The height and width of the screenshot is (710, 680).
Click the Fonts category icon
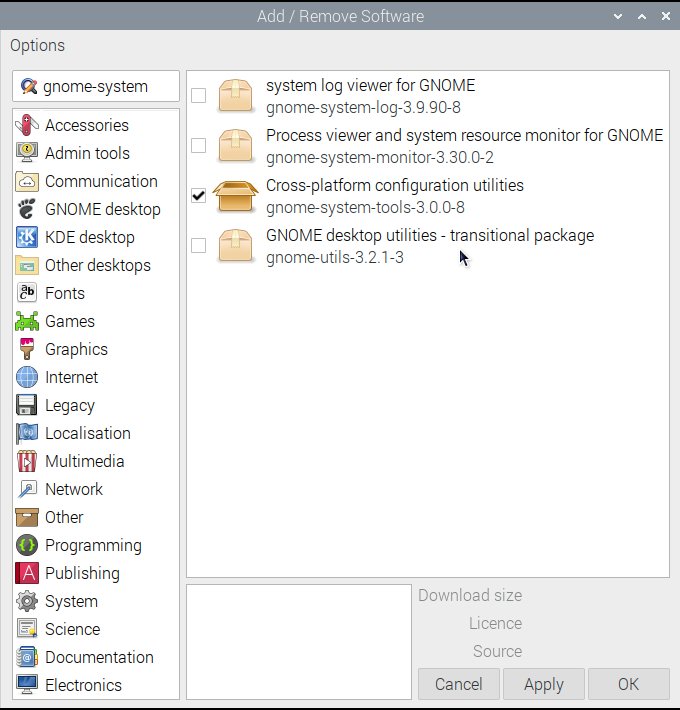click(27, 293)
